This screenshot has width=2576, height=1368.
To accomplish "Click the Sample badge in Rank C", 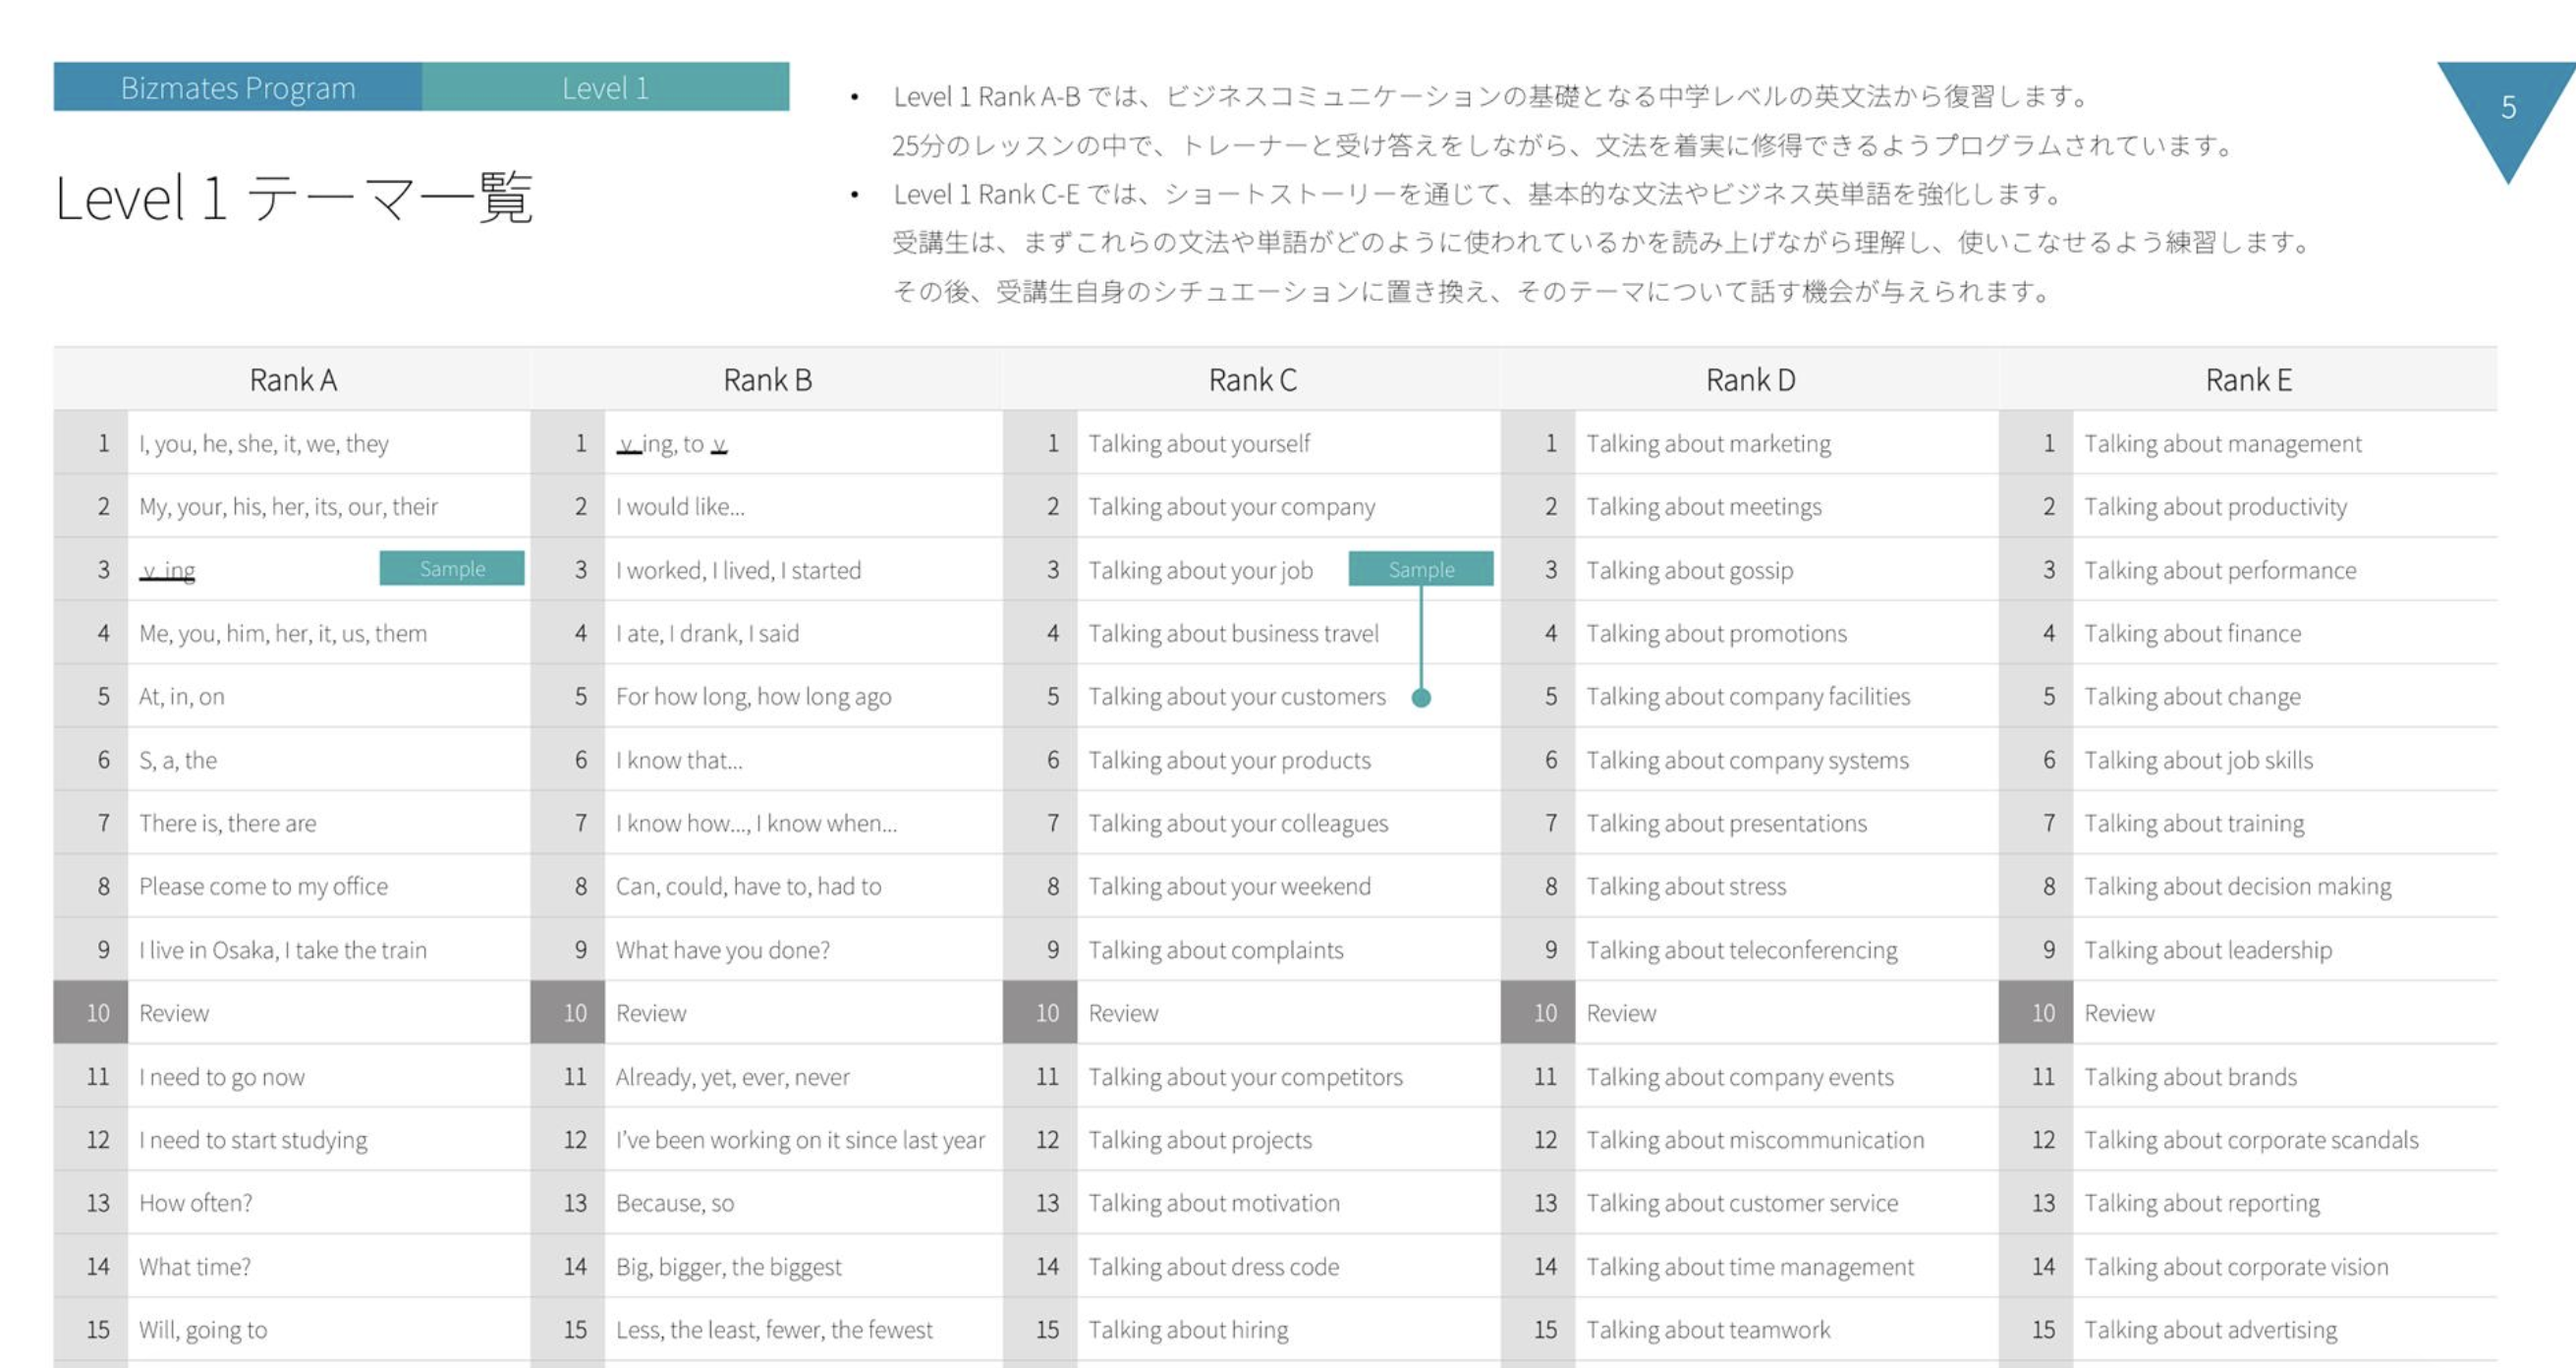I will (1420, 568).
